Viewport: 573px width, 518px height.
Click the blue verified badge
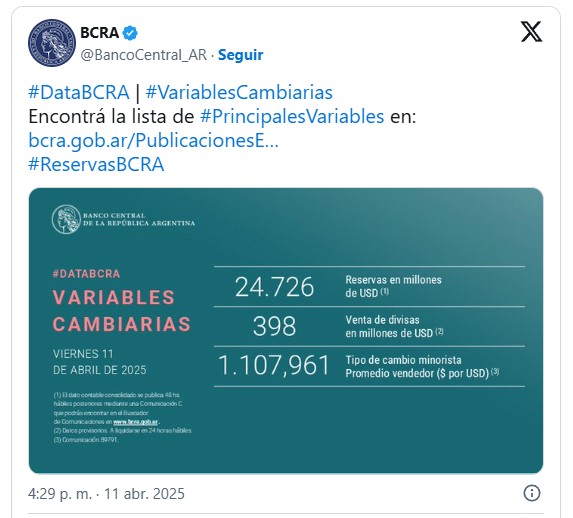[130, 33]
